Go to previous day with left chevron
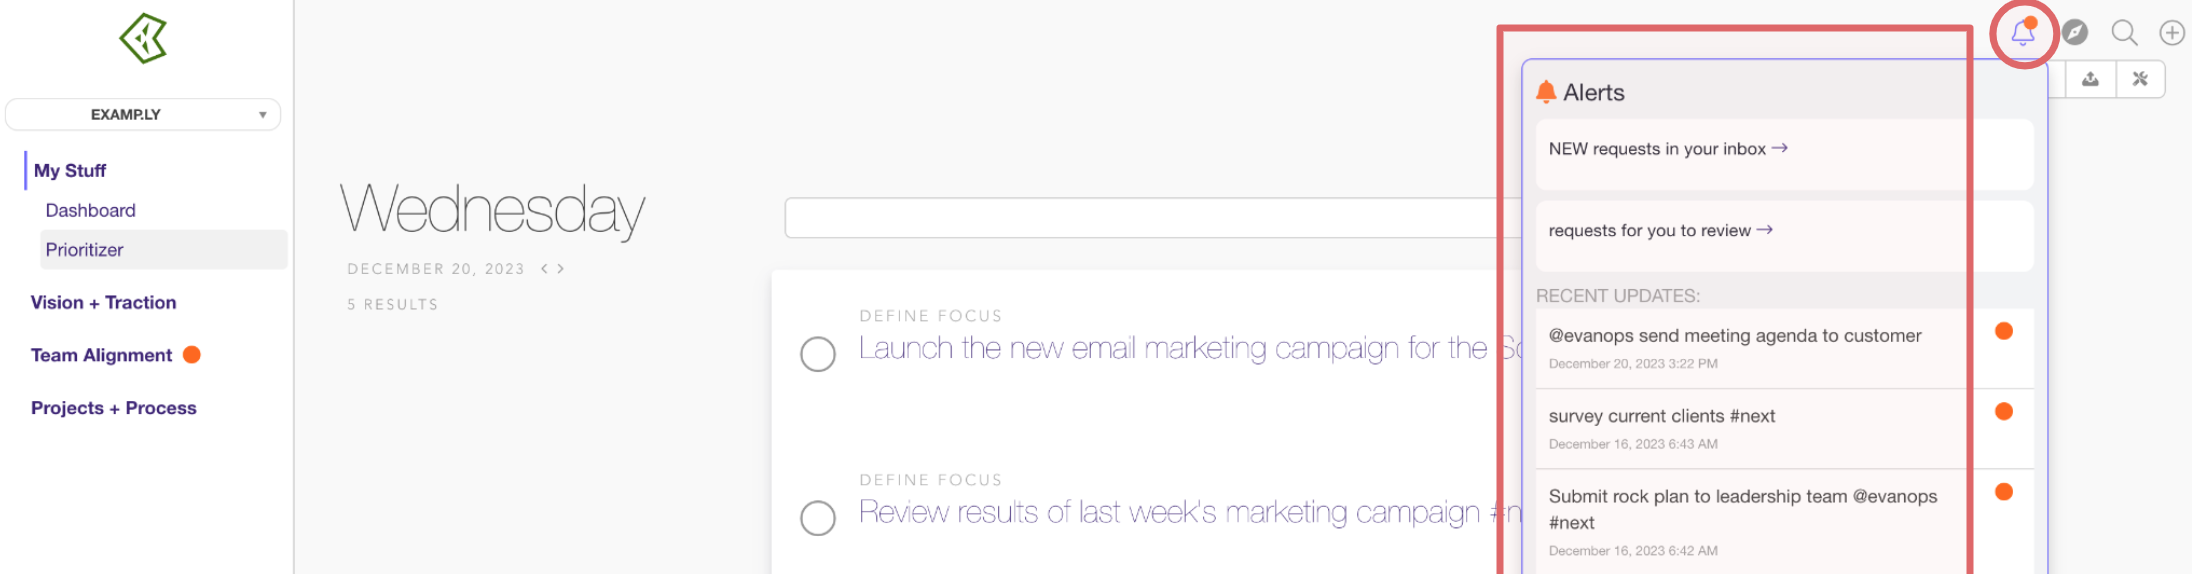 pos(544,269)
